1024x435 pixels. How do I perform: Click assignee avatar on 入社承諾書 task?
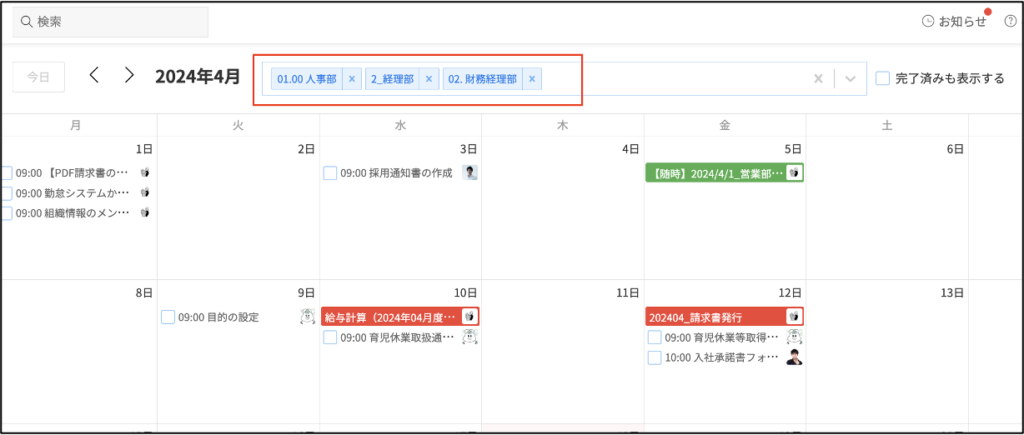click(x=794, y=357)
